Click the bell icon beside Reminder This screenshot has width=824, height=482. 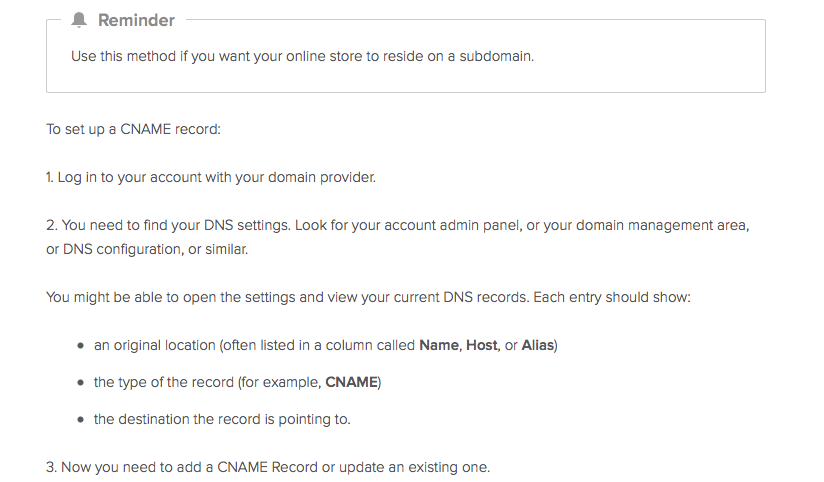click(x=81, y=20)
